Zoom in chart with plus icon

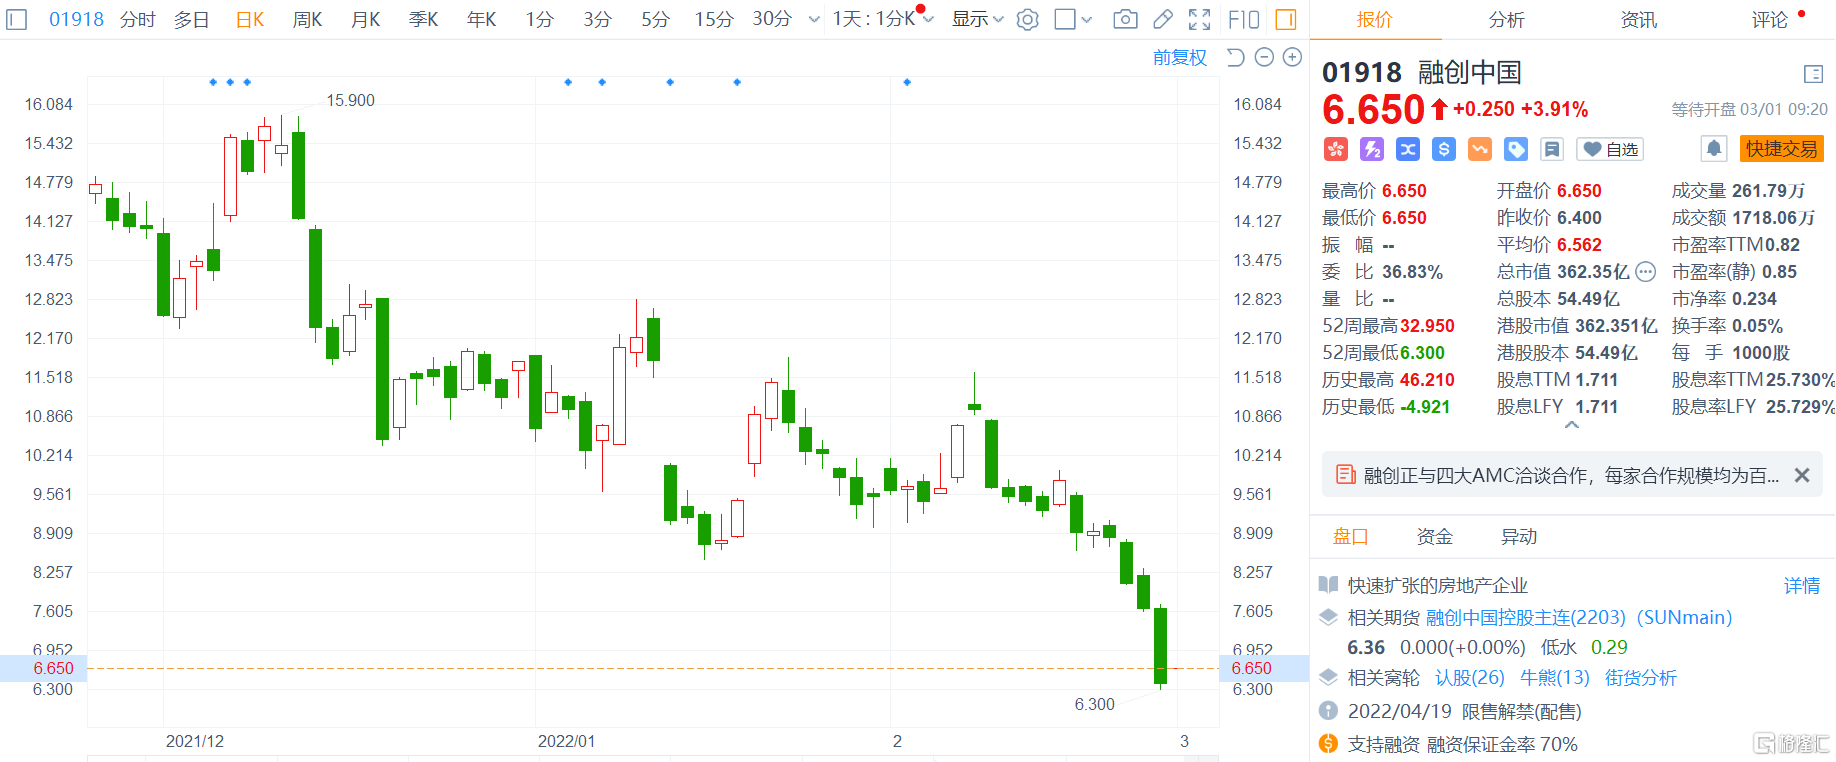(x=1292, y=57)
